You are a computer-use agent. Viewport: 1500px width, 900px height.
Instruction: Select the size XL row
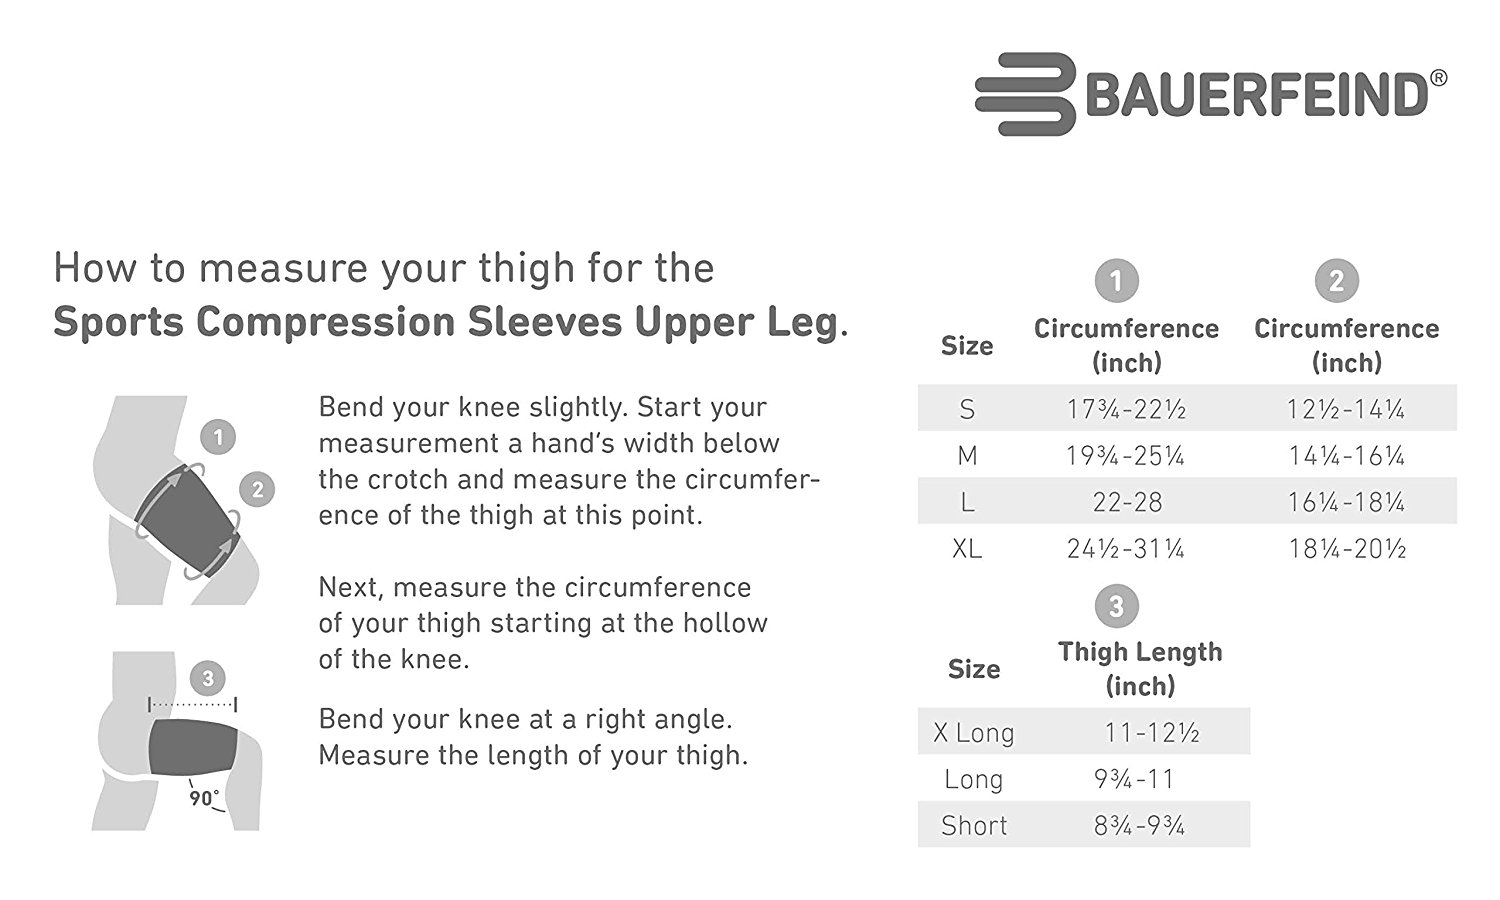tap(1187, 548)
